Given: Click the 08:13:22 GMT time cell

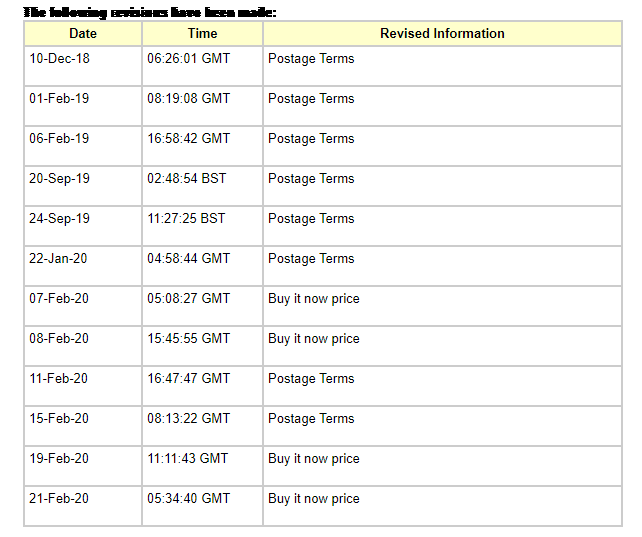Looking at the screenshot, I should [202, 426].
